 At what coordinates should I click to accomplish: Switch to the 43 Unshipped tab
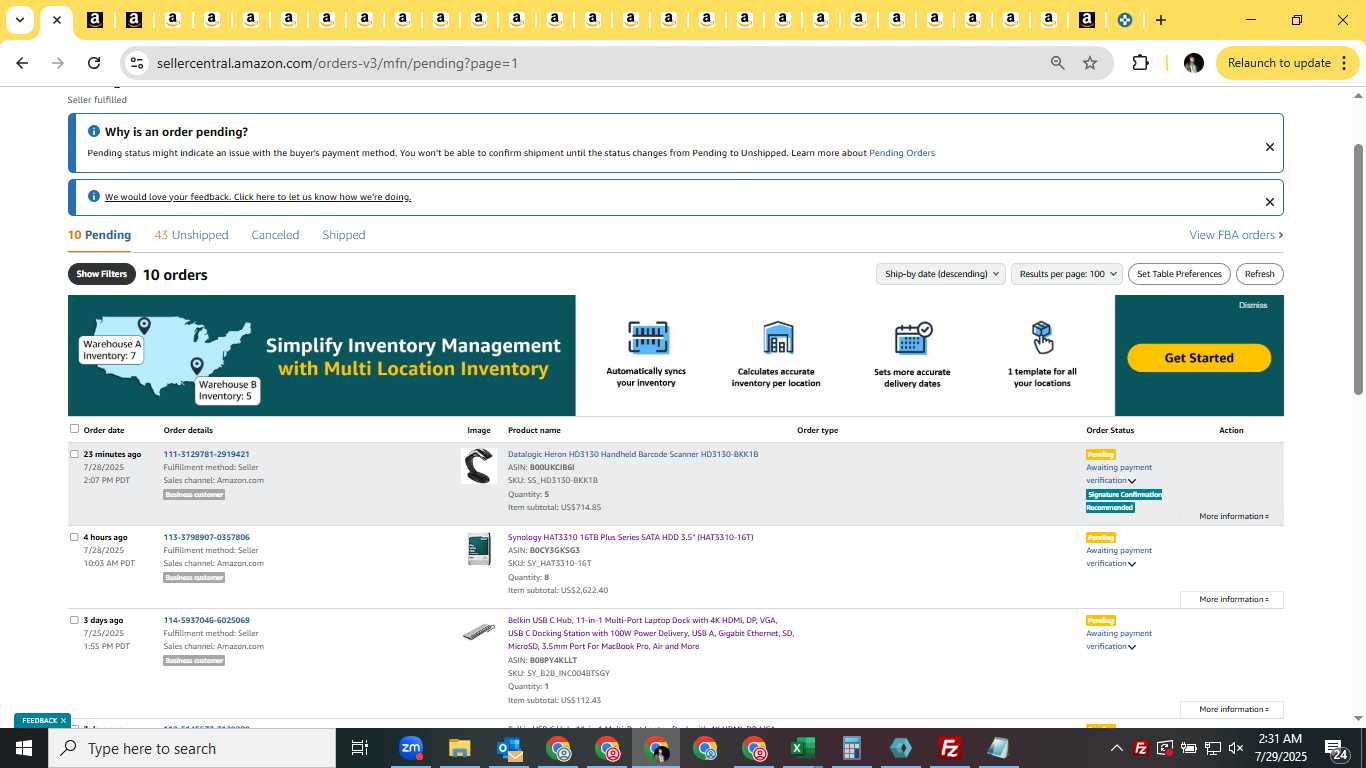(191, 235)
